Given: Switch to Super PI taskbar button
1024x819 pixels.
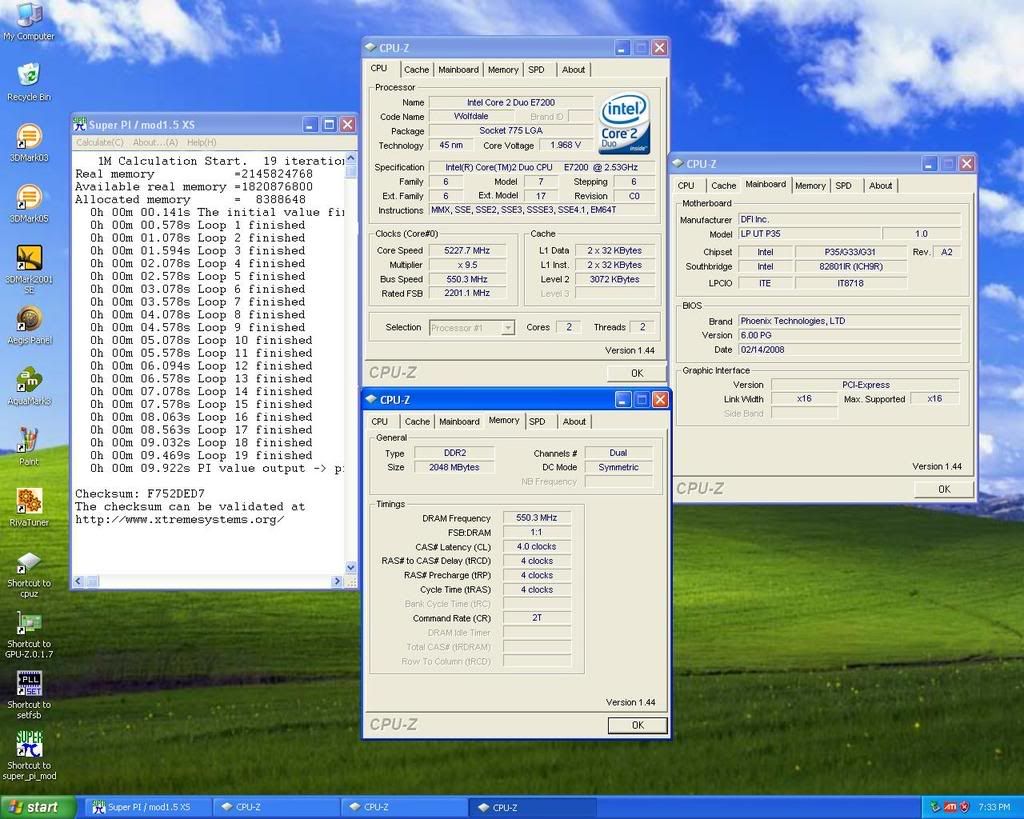Looking at the screenshot, I should tap(148, 807).
